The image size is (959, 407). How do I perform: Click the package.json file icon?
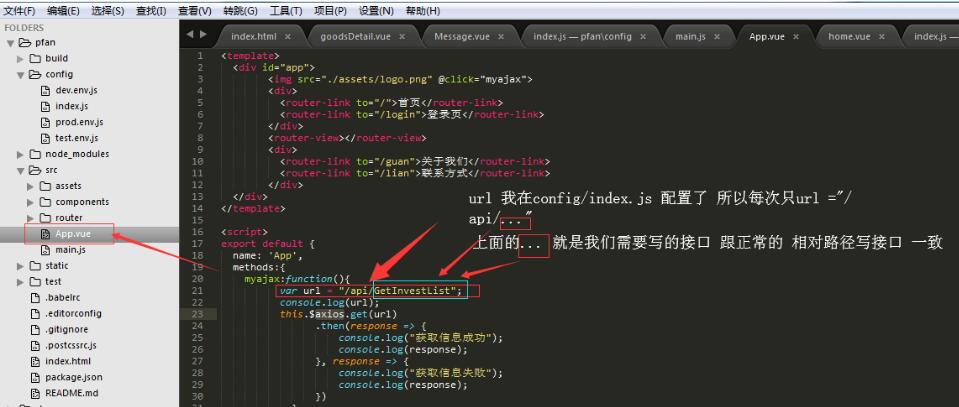coord(35,377)
